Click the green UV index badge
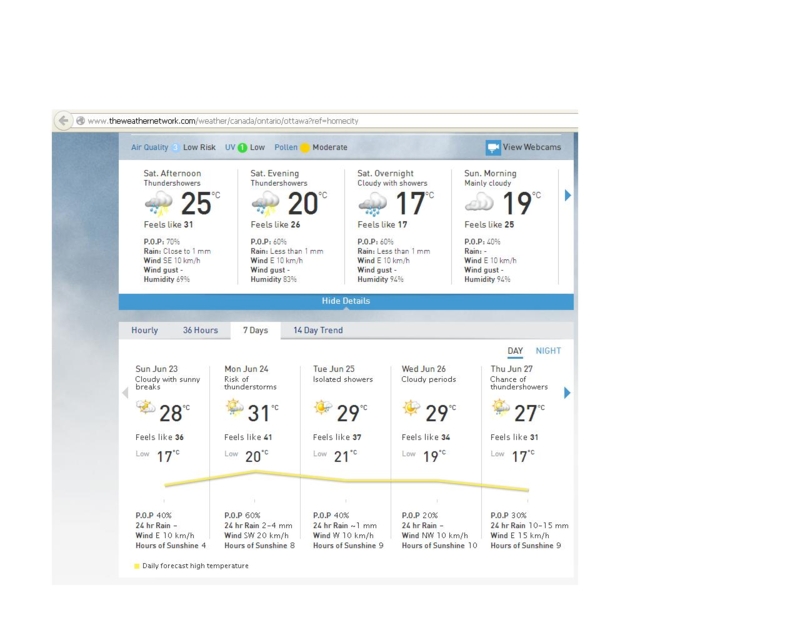 click(242, 147)
